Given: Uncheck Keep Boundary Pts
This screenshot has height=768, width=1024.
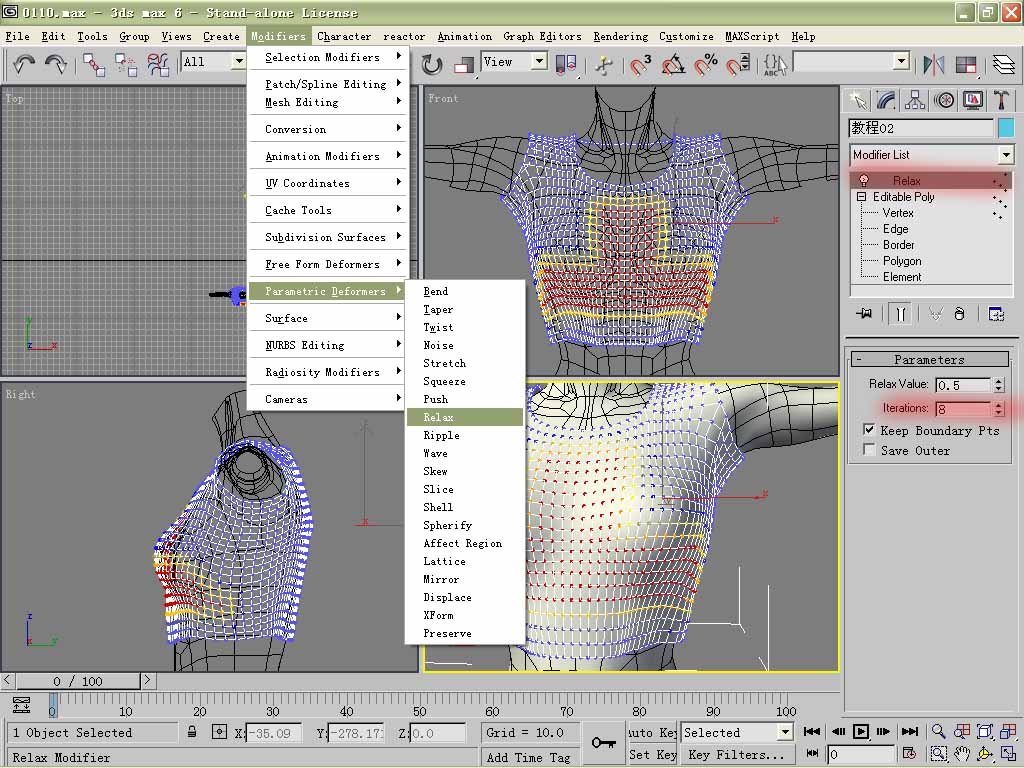Looking at the screenshot, I should pyautogui.click(x=869, y=430).
